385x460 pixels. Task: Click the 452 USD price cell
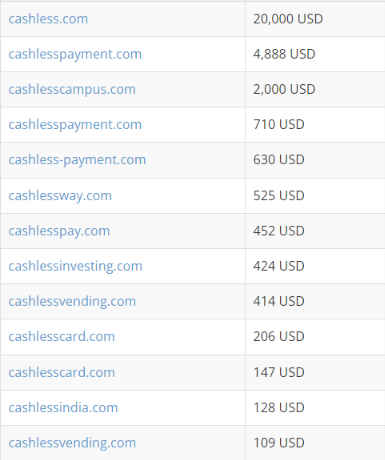point(315,231)
